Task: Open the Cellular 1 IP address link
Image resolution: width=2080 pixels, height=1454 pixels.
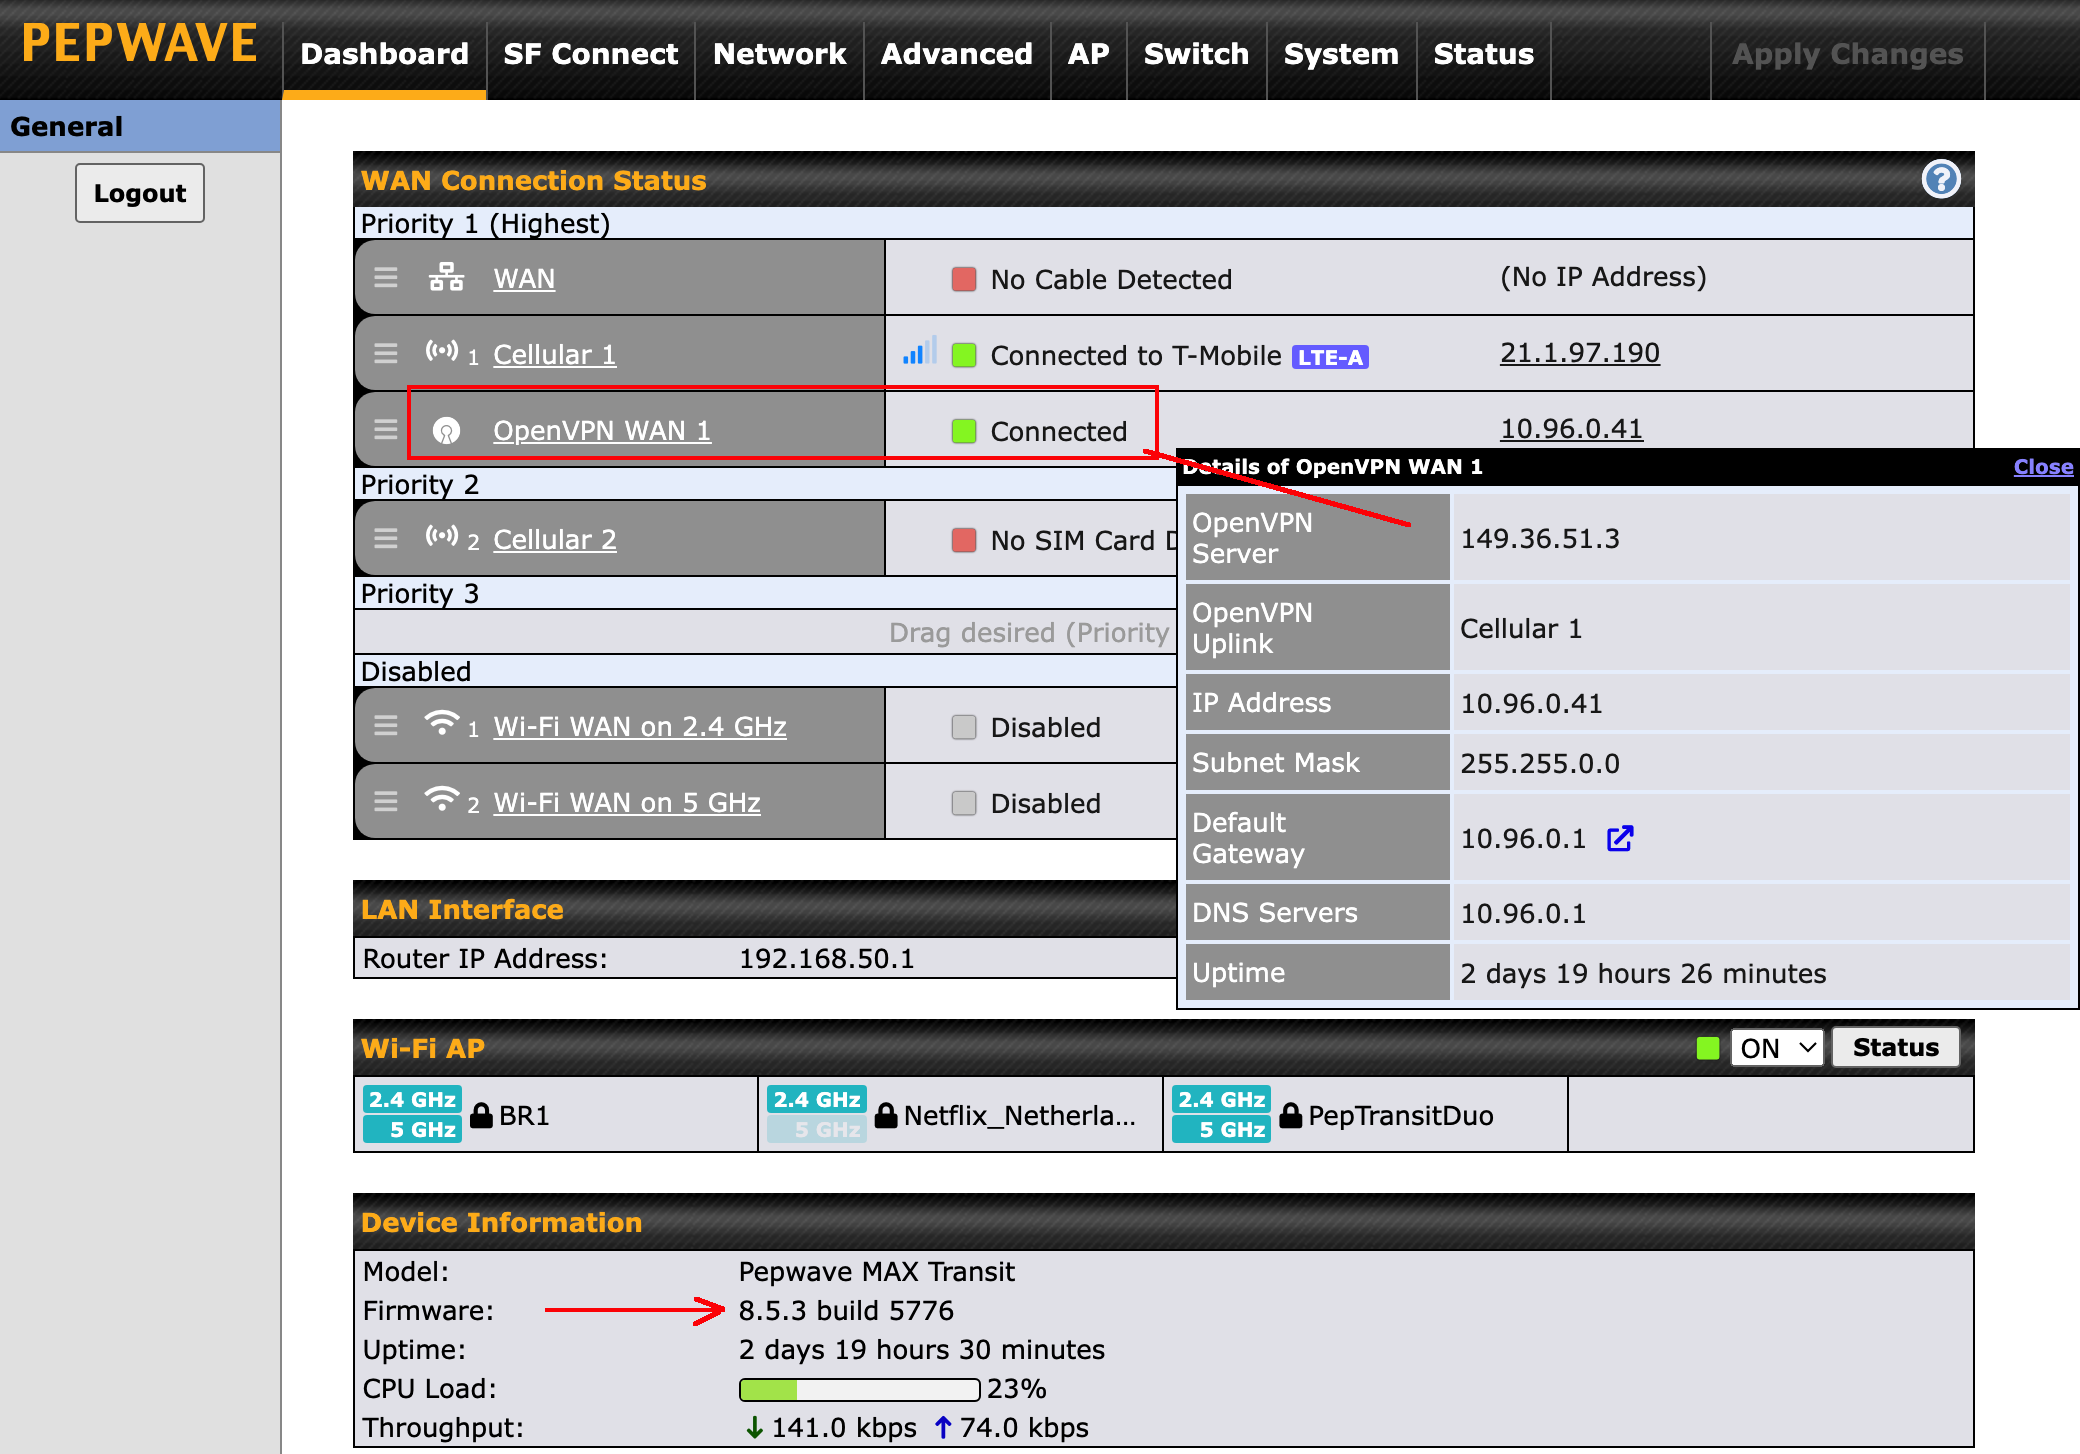Action: [x=1579, y=353]
